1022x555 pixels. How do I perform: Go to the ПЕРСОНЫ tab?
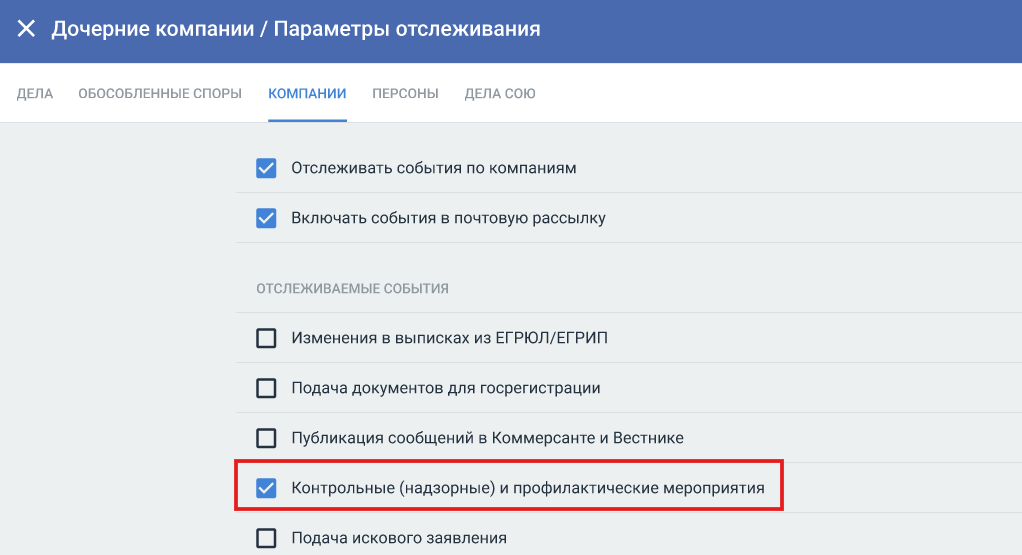[405, 94]
